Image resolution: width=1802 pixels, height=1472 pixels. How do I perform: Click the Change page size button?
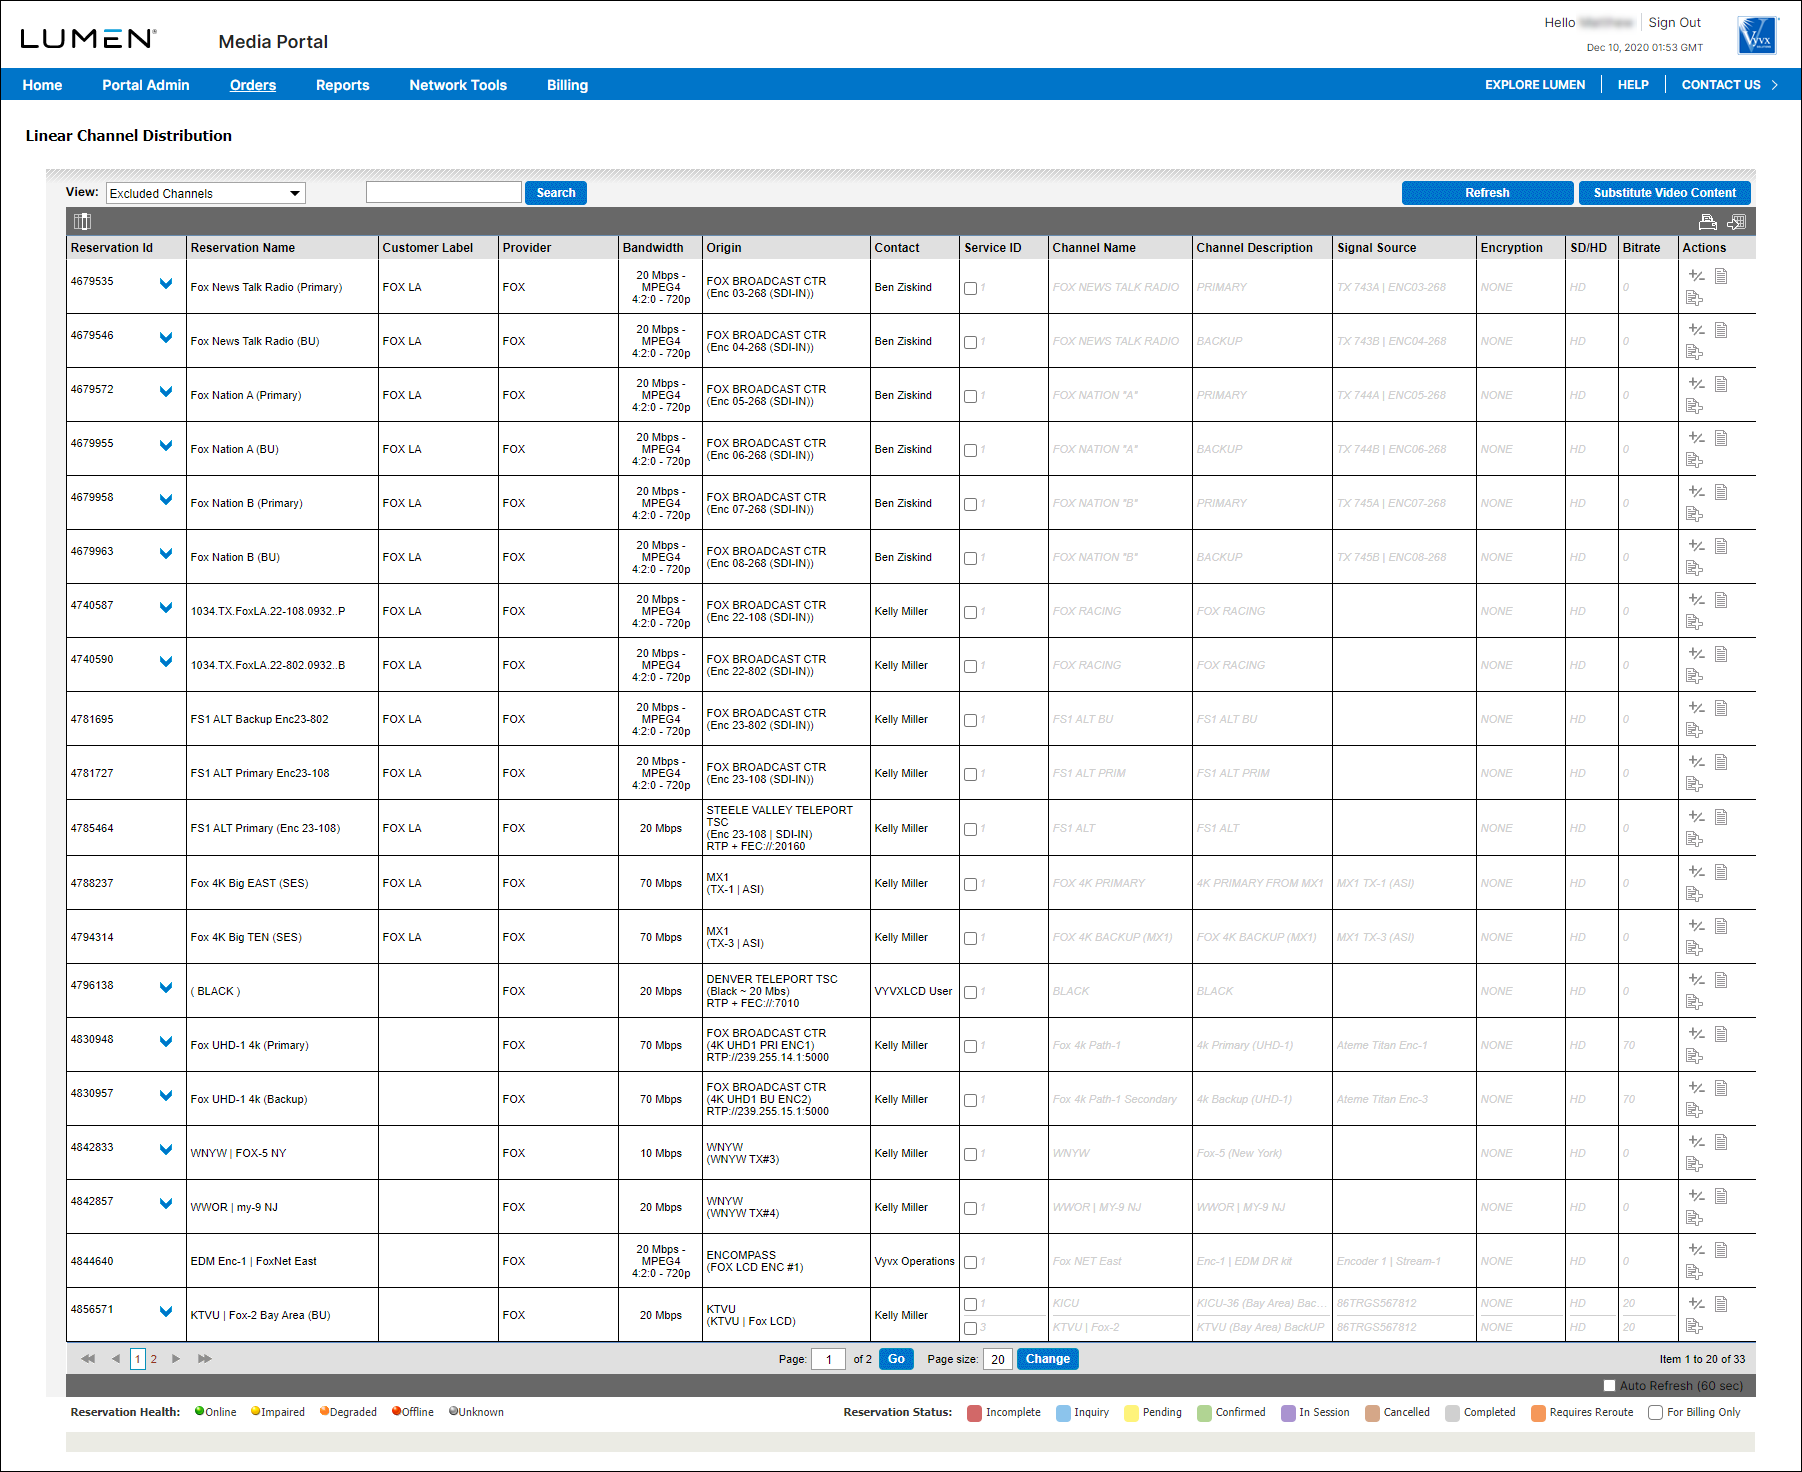click(x=1047, y=1359)
